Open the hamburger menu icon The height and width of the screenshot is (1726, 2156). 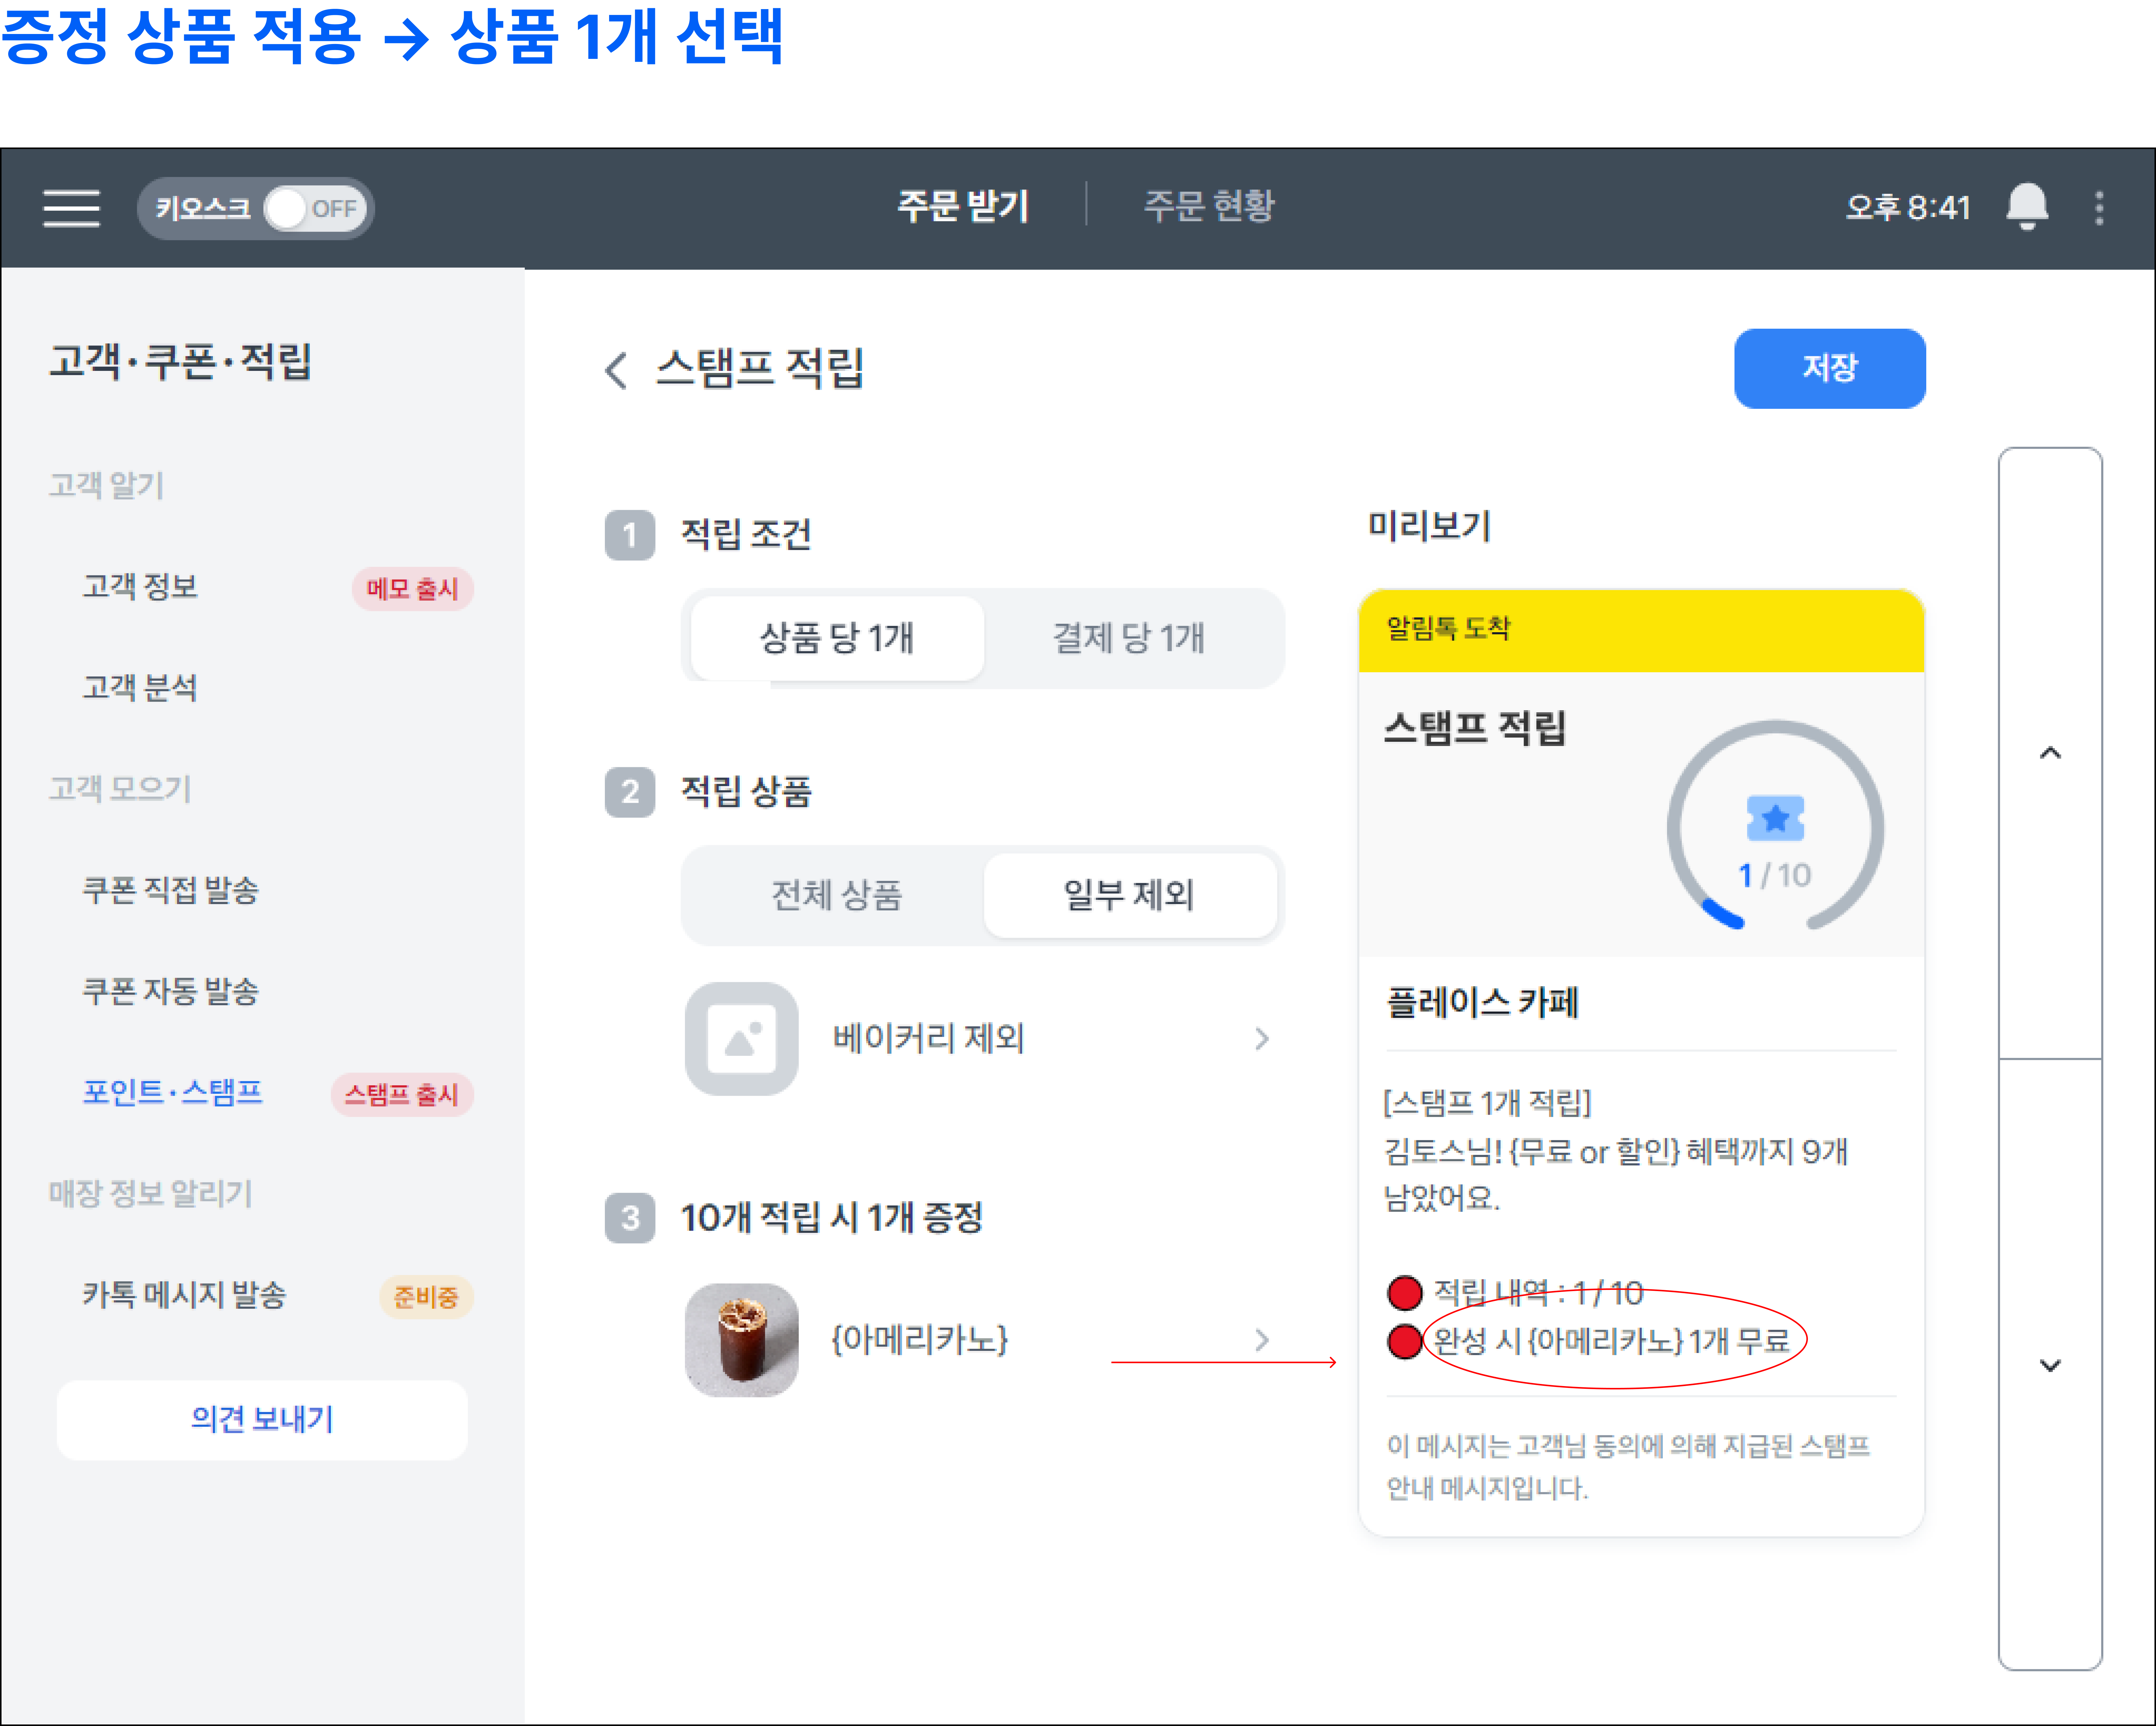point(71,208)
